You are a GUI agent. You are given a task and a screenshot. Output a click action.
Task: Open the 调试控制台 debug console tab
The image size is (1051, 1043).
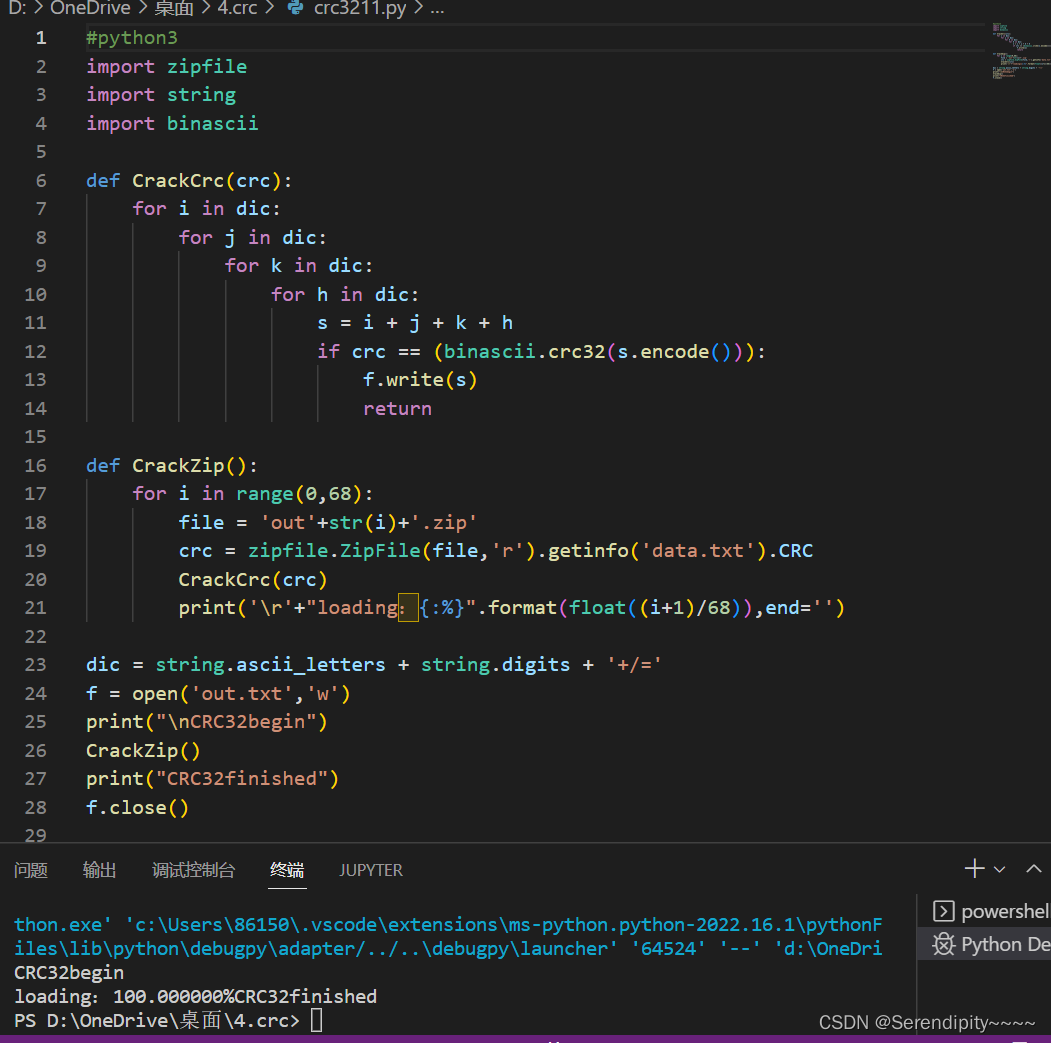coord(193,870)
